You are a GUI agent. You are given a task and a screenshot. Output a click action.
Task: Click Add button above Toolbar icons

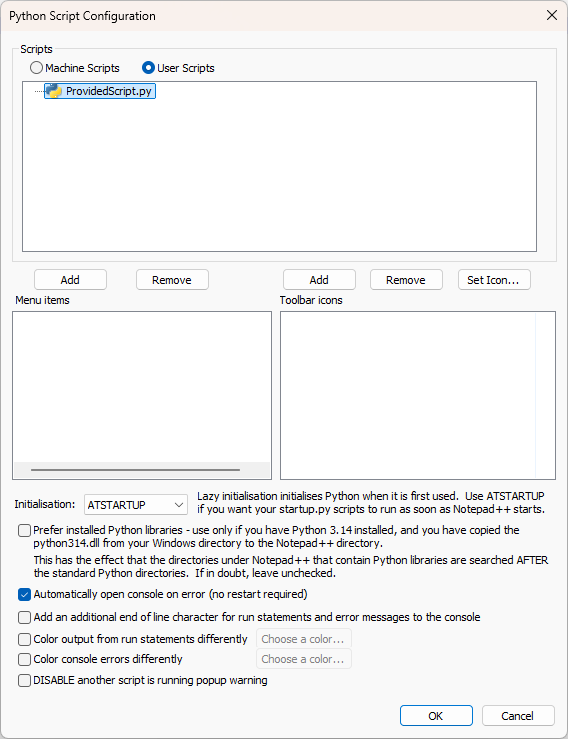[x=319, y=280]
